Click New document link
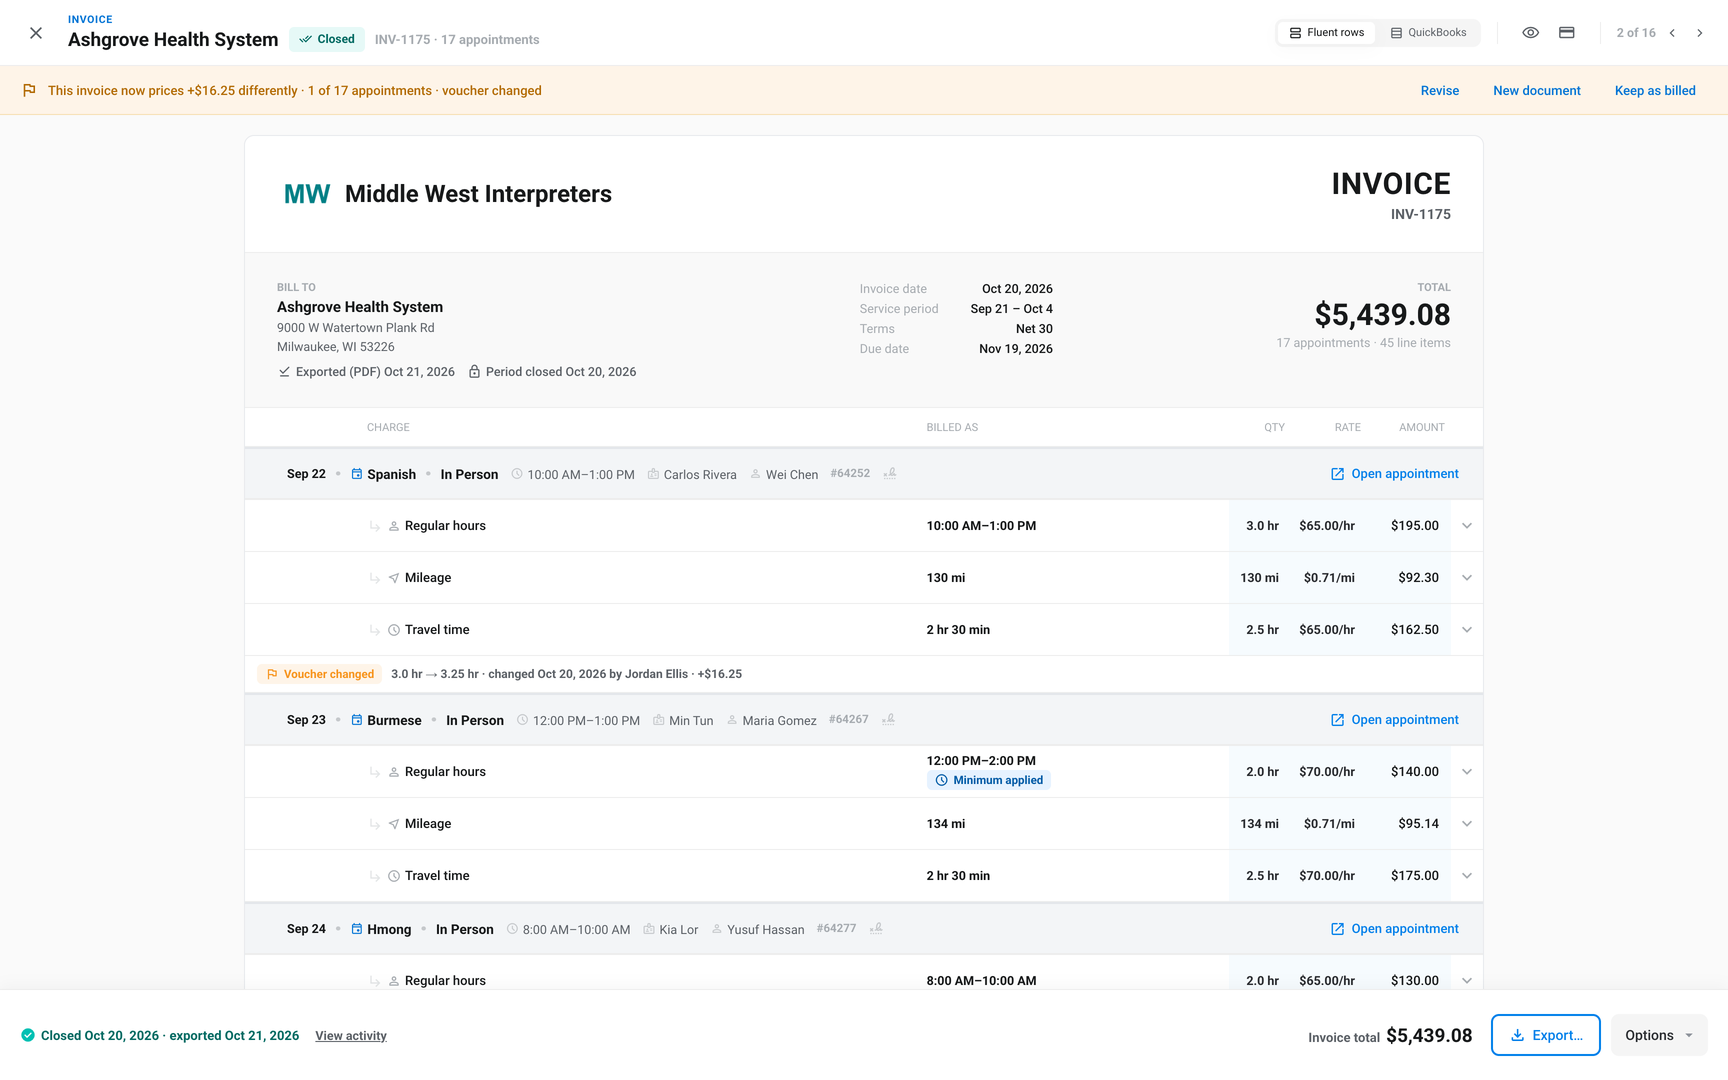This screenshot has height=1080, width=1728. pos(1536,91)
